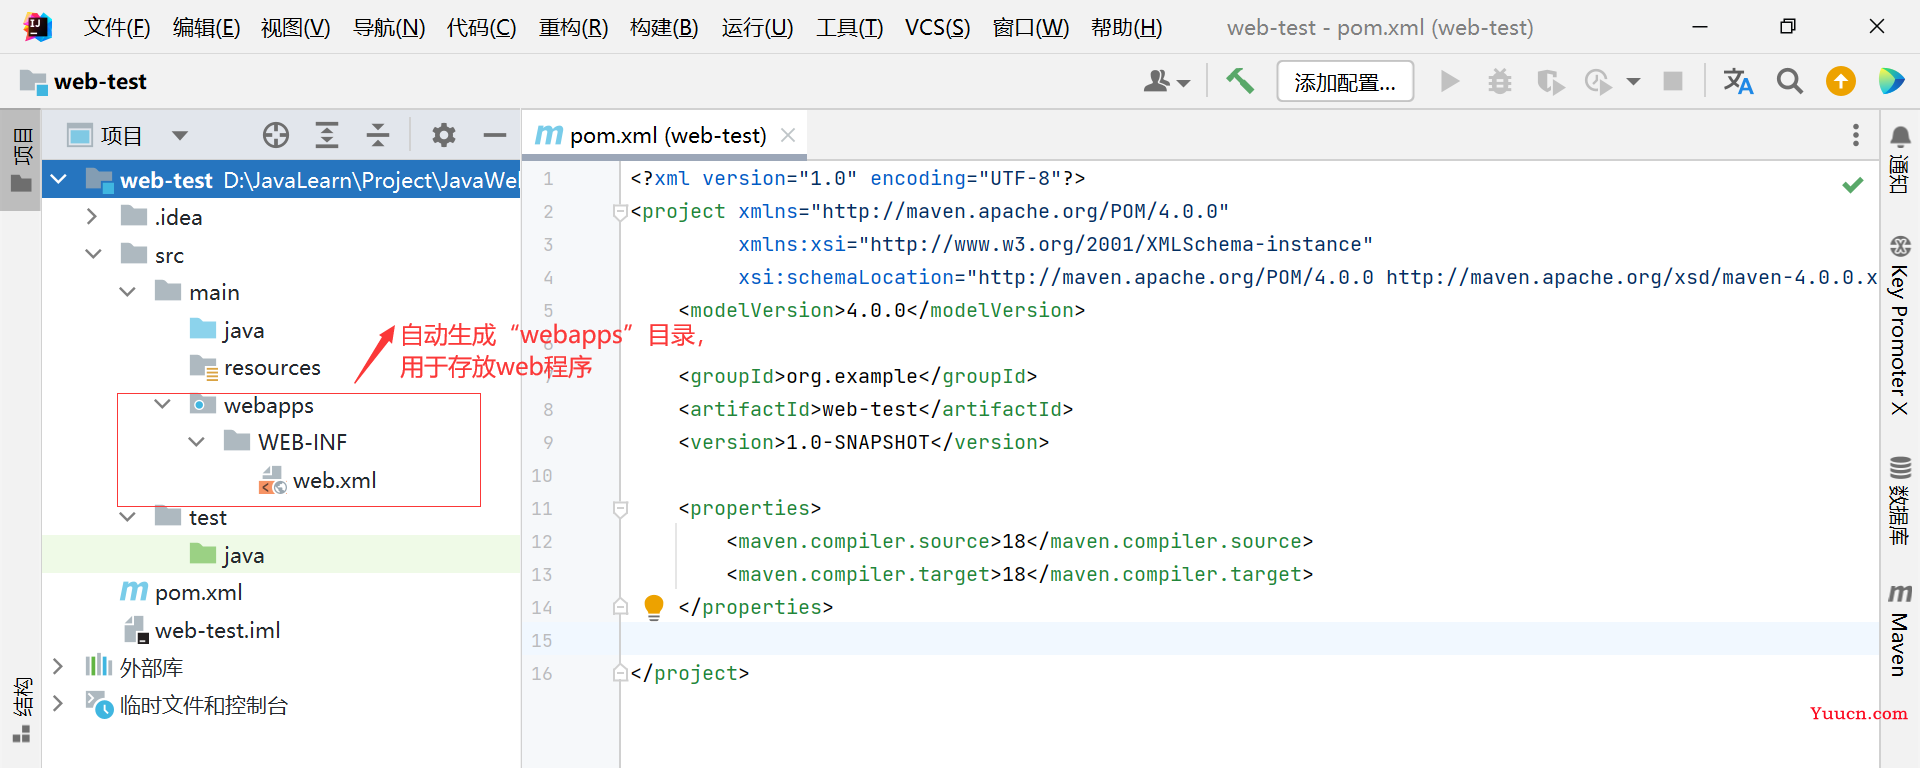Hide project panel with minus icon

495,135
